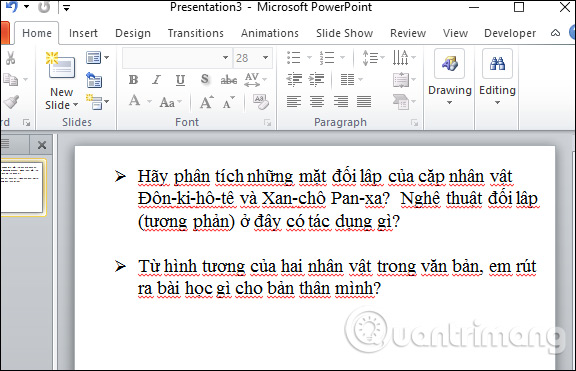
Task: Click the first bullet text starting 'Hãy phân tích'
Action: point(338,199)
